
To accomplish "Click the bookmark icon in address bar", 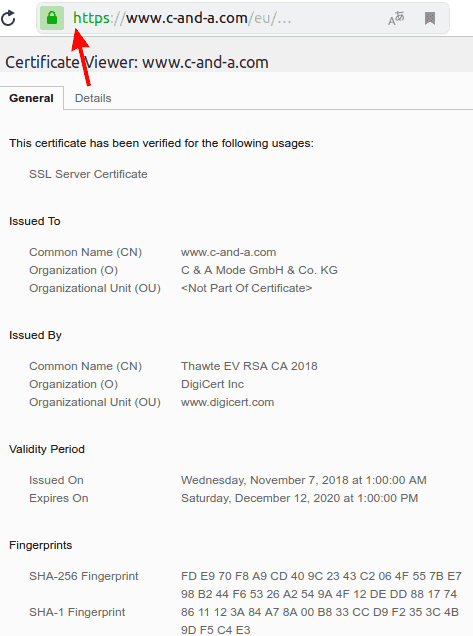I will click(430, 18).
